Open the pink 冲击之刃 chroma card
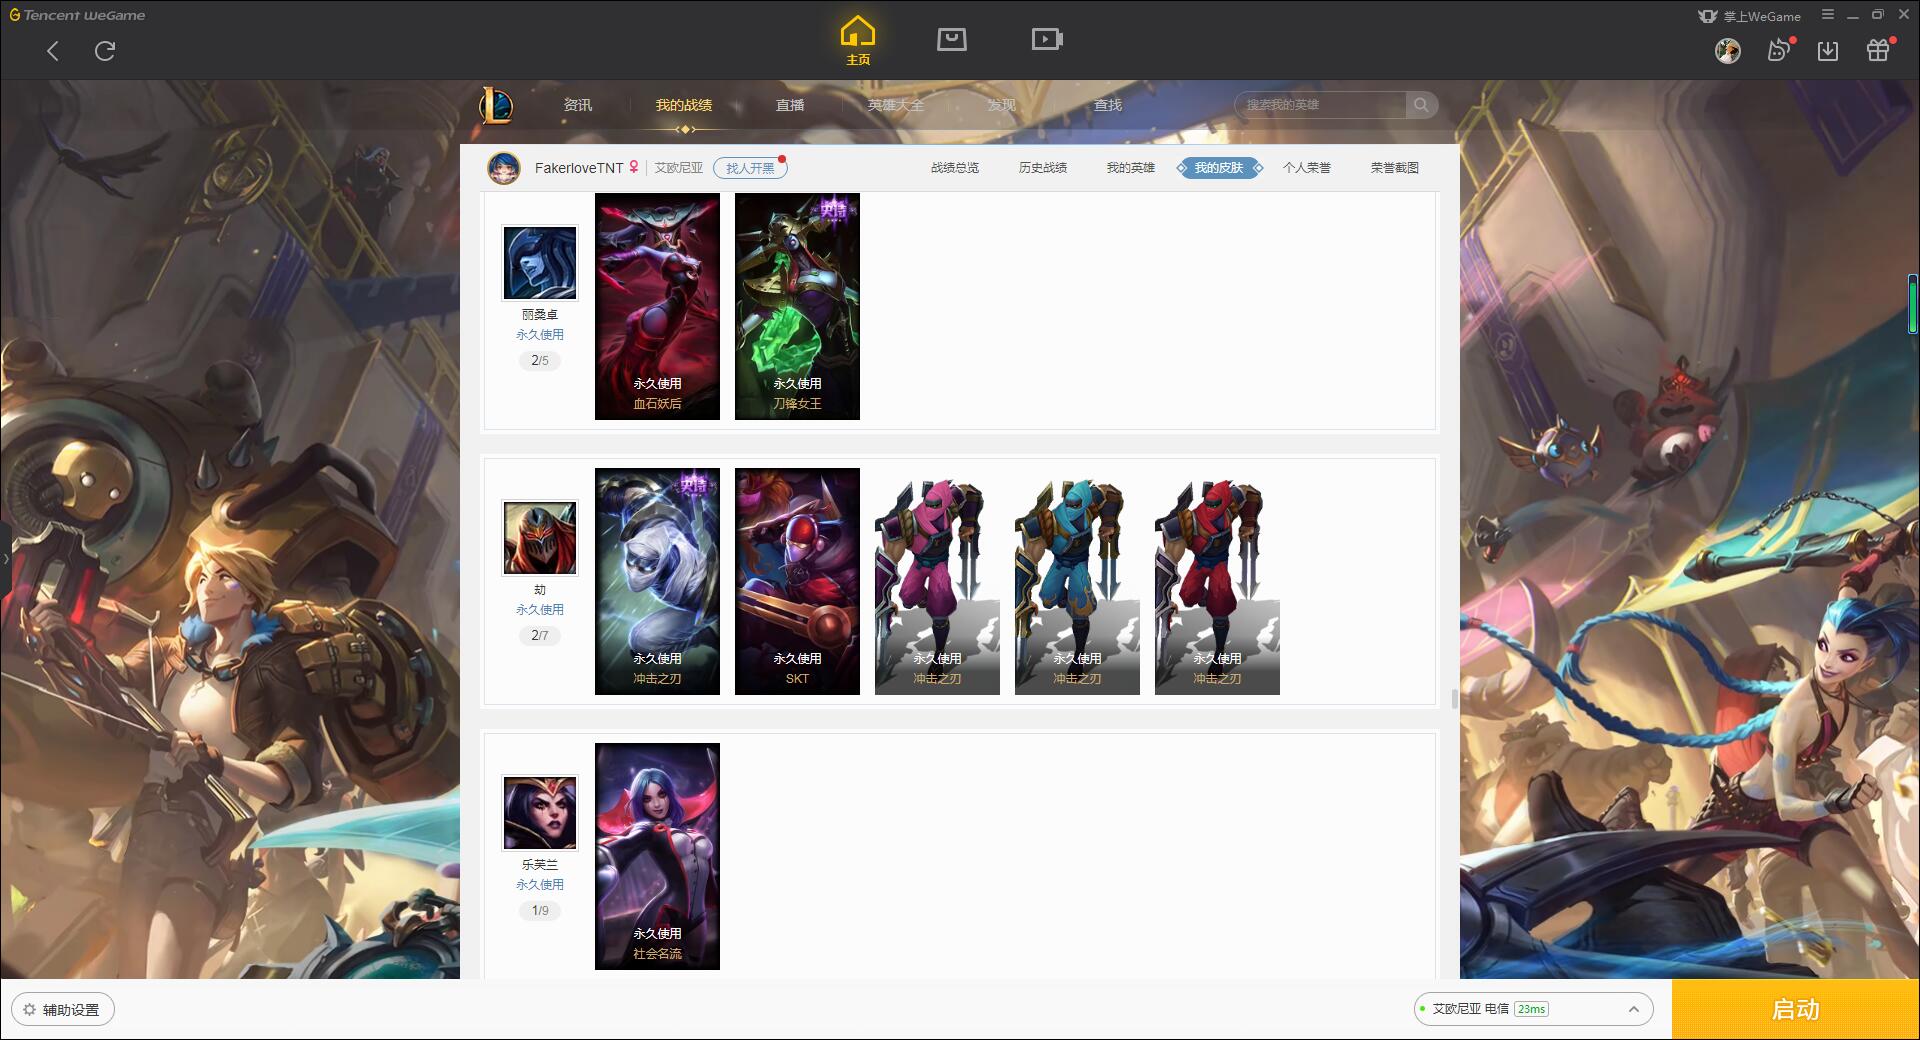This screenshot has height=1040, width=1920. [x=937, y=581]
